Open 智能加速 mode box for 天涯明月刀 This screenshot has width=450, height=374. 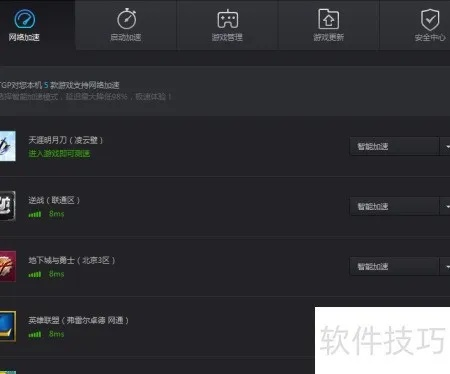(394, 146)
